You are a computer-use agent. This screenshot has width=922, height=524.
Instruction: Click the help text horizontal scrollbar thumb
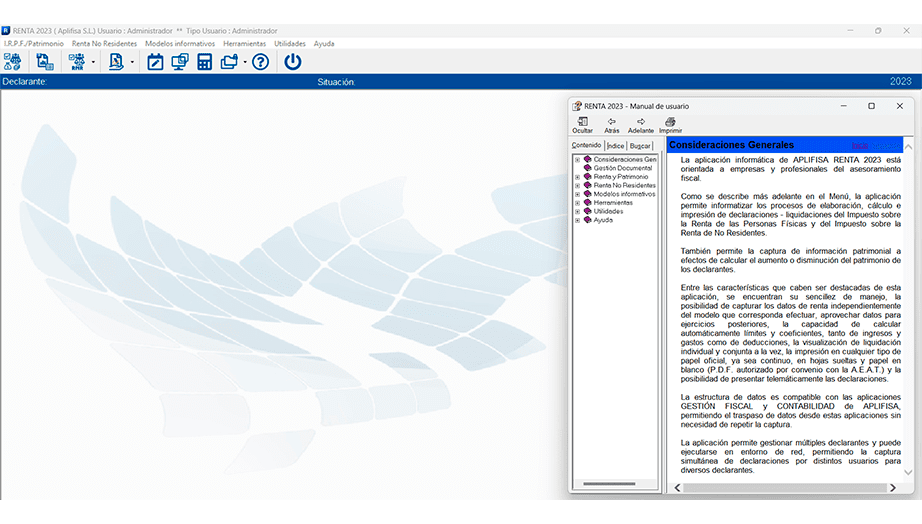785,488
